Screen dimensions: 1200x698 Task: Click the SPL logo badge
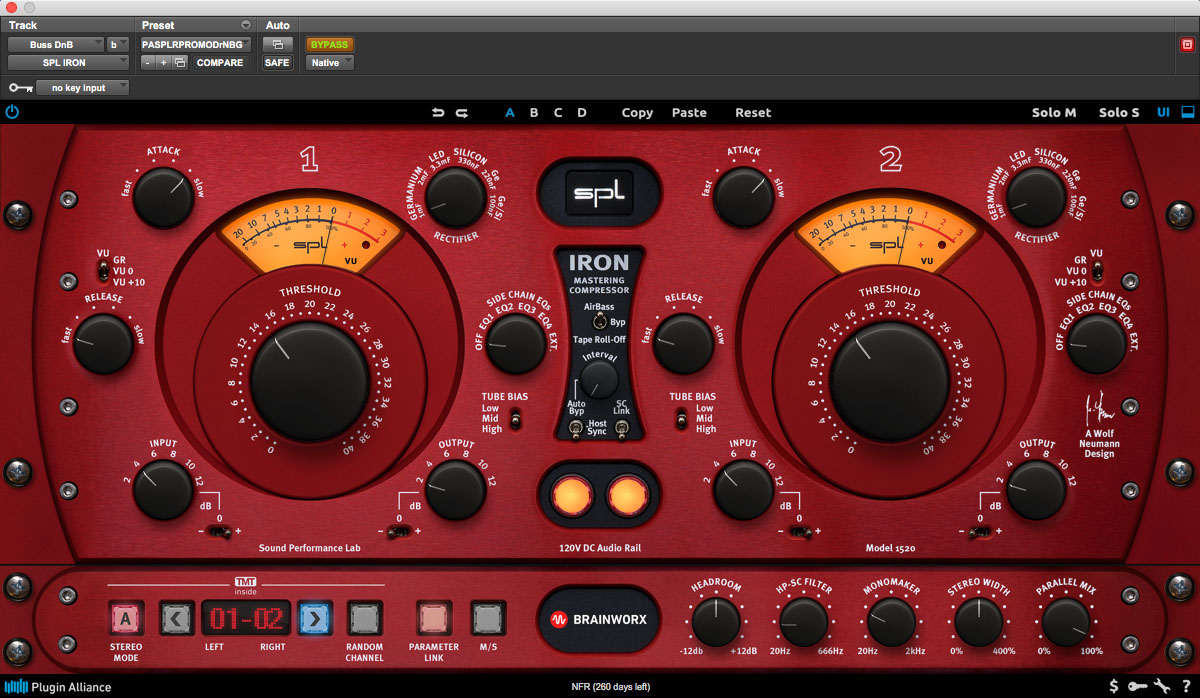[599, 193]
